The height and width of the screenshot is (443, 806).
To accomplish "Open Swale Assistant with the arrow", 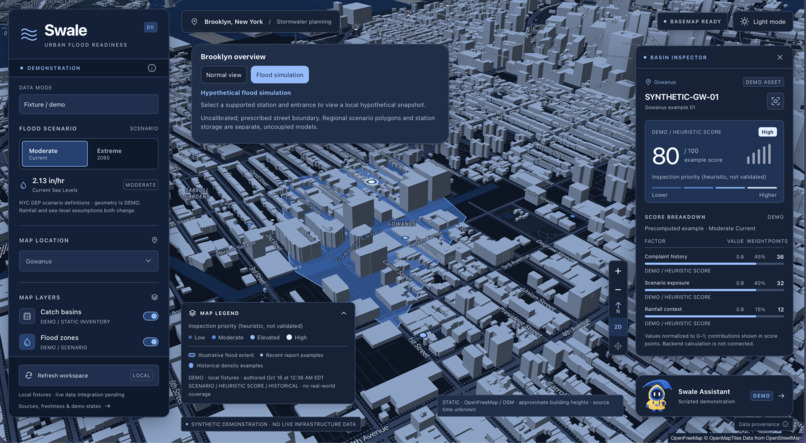I will (x=781, y=396).
